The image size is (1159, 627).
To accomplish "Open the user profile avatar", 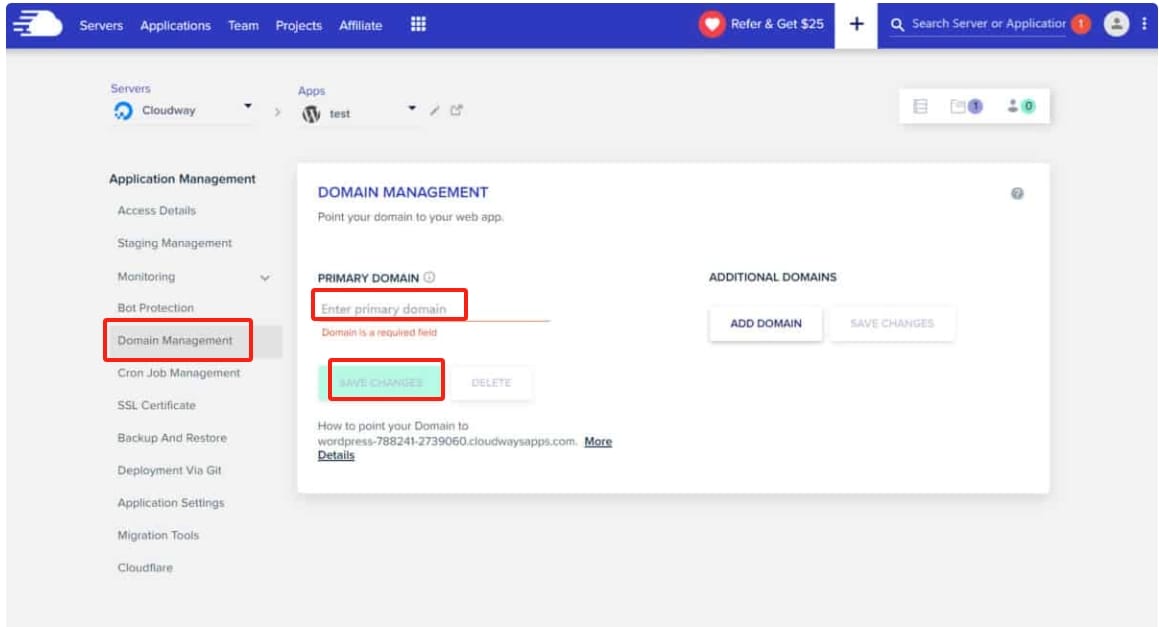I will (x=1116, y=24).
